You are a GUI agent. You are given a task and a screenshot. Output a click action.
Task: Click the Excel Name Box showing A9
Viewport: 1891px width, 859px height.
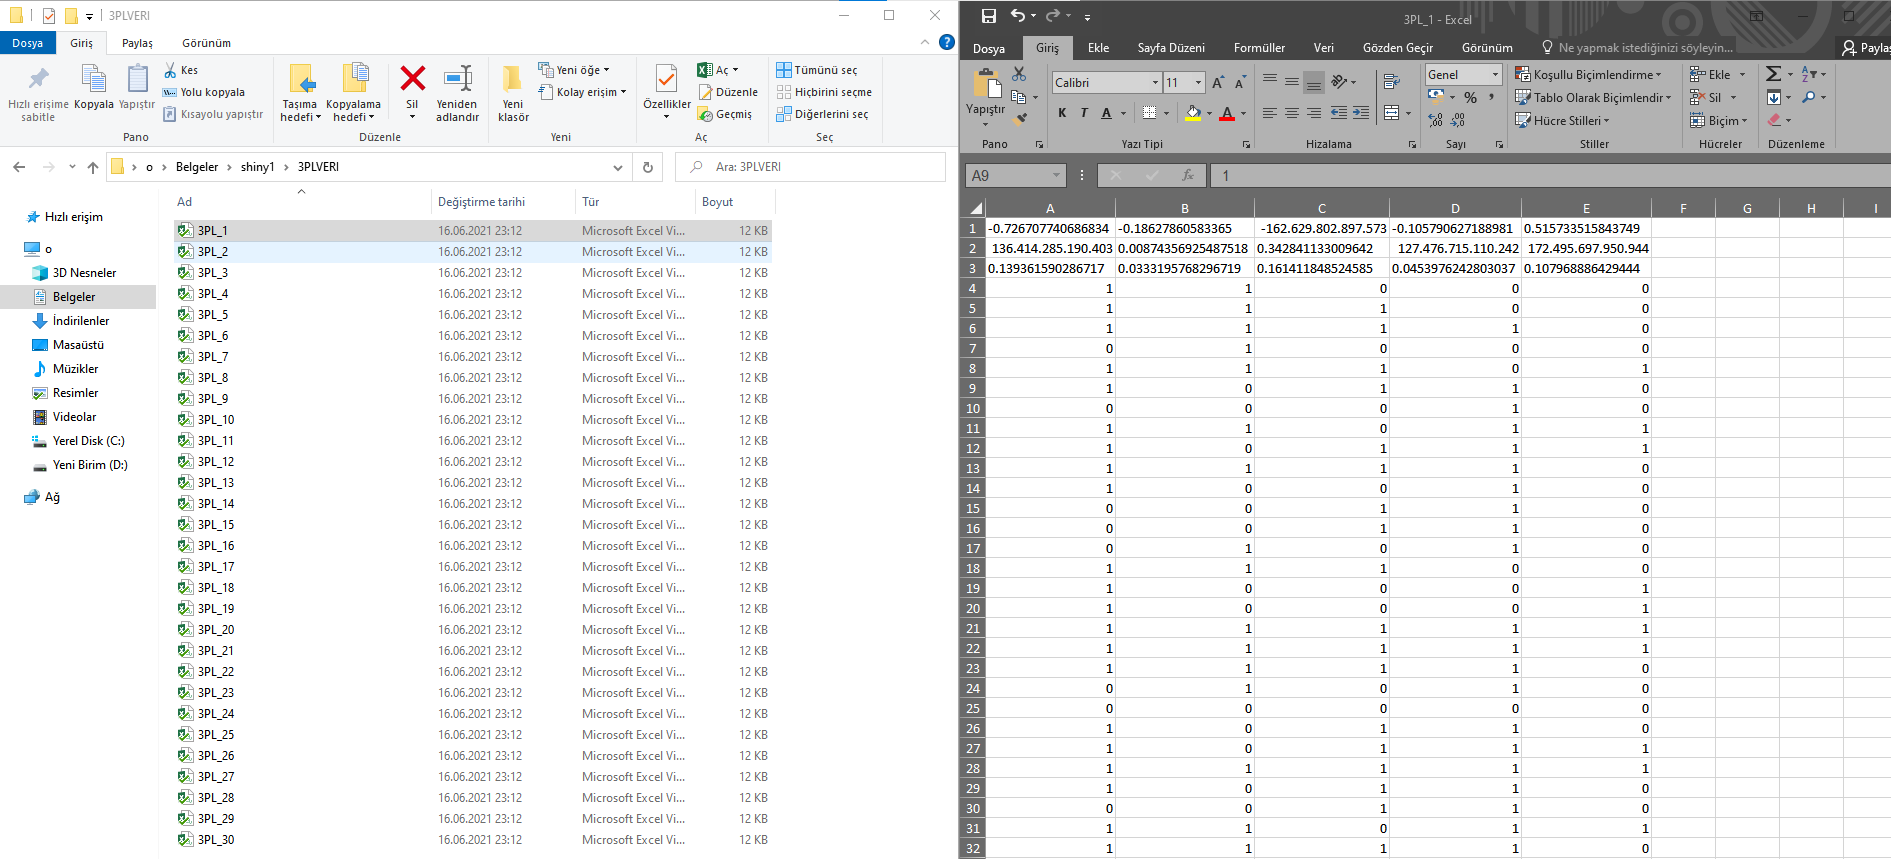click(x=1015, y=175)
